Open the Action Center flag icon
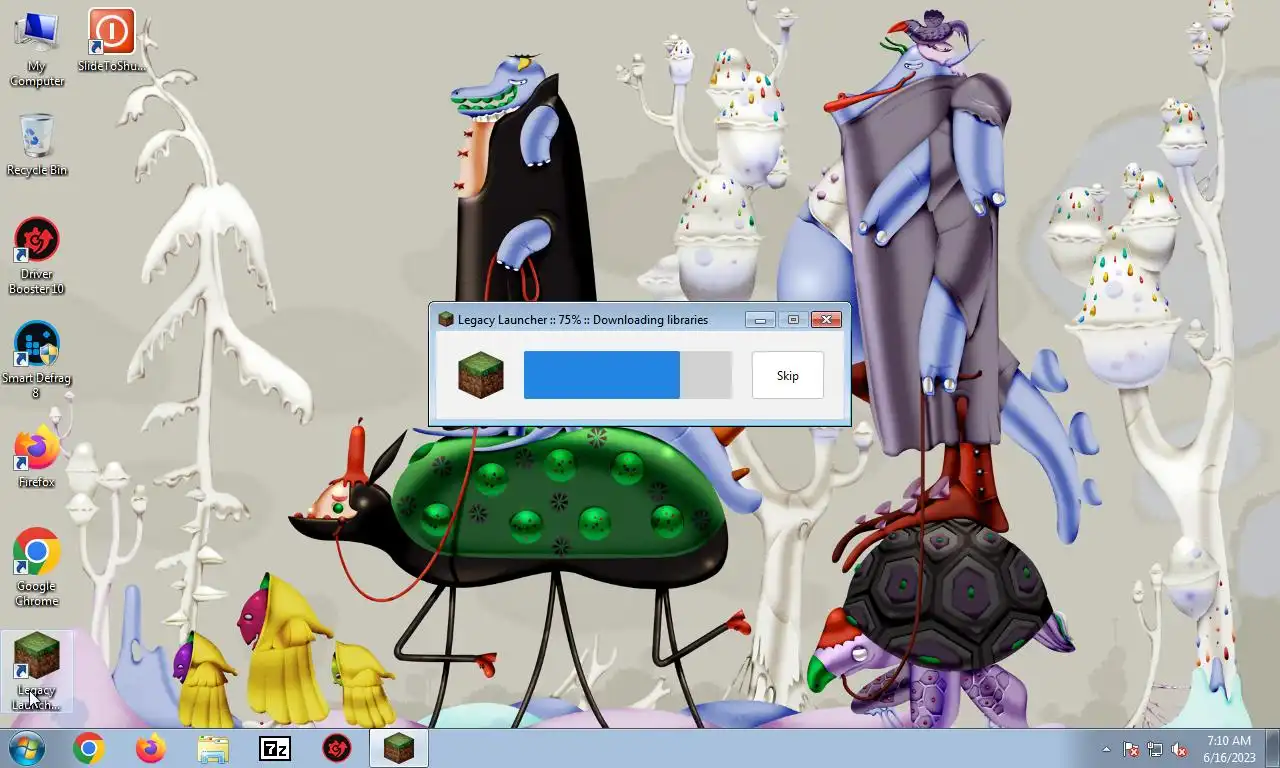The image size is (1280, 768). pos(1131,749)
